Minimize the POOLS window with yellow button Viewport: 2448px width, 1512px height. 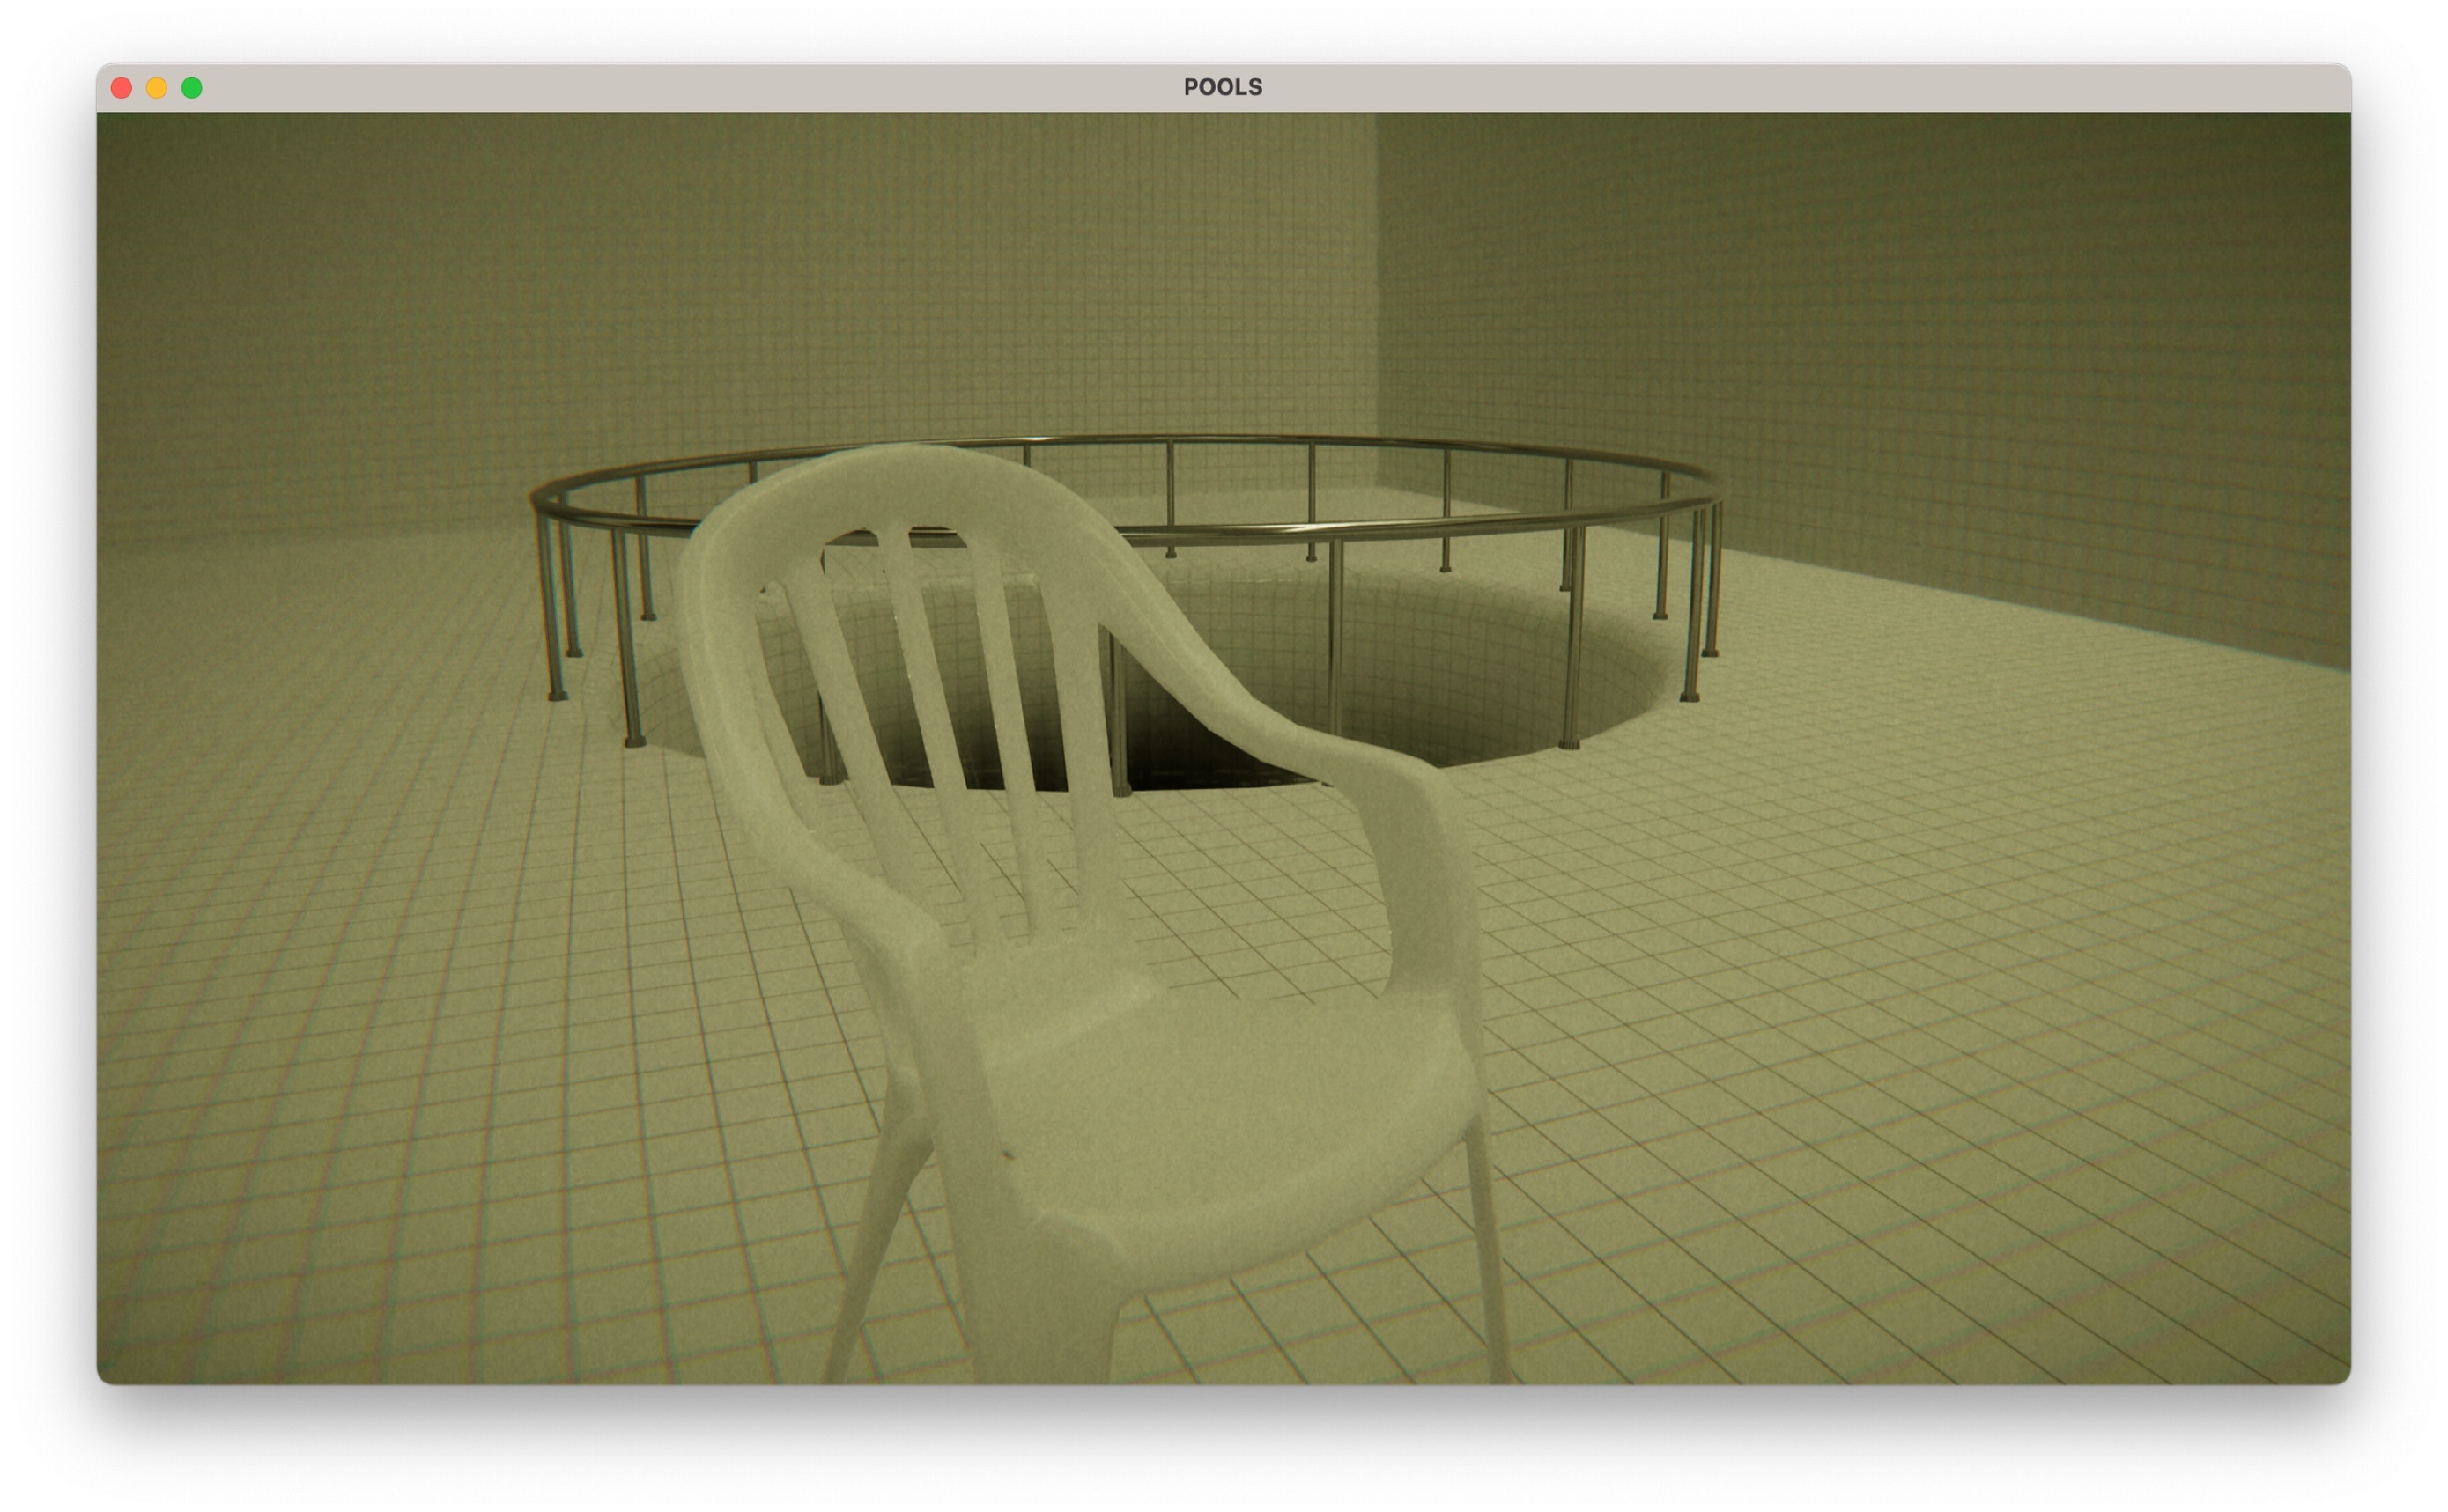click(x=157, y=88)
